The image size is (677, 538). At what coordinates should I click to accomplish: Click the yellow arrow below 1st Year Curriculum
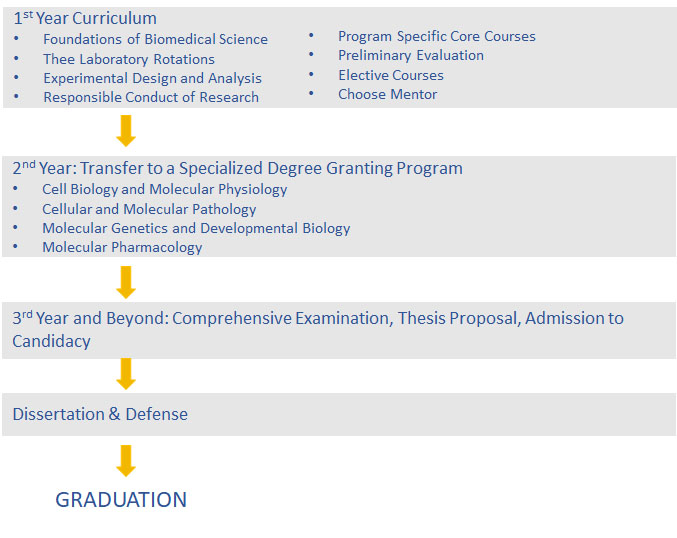(x=126, y=131)
